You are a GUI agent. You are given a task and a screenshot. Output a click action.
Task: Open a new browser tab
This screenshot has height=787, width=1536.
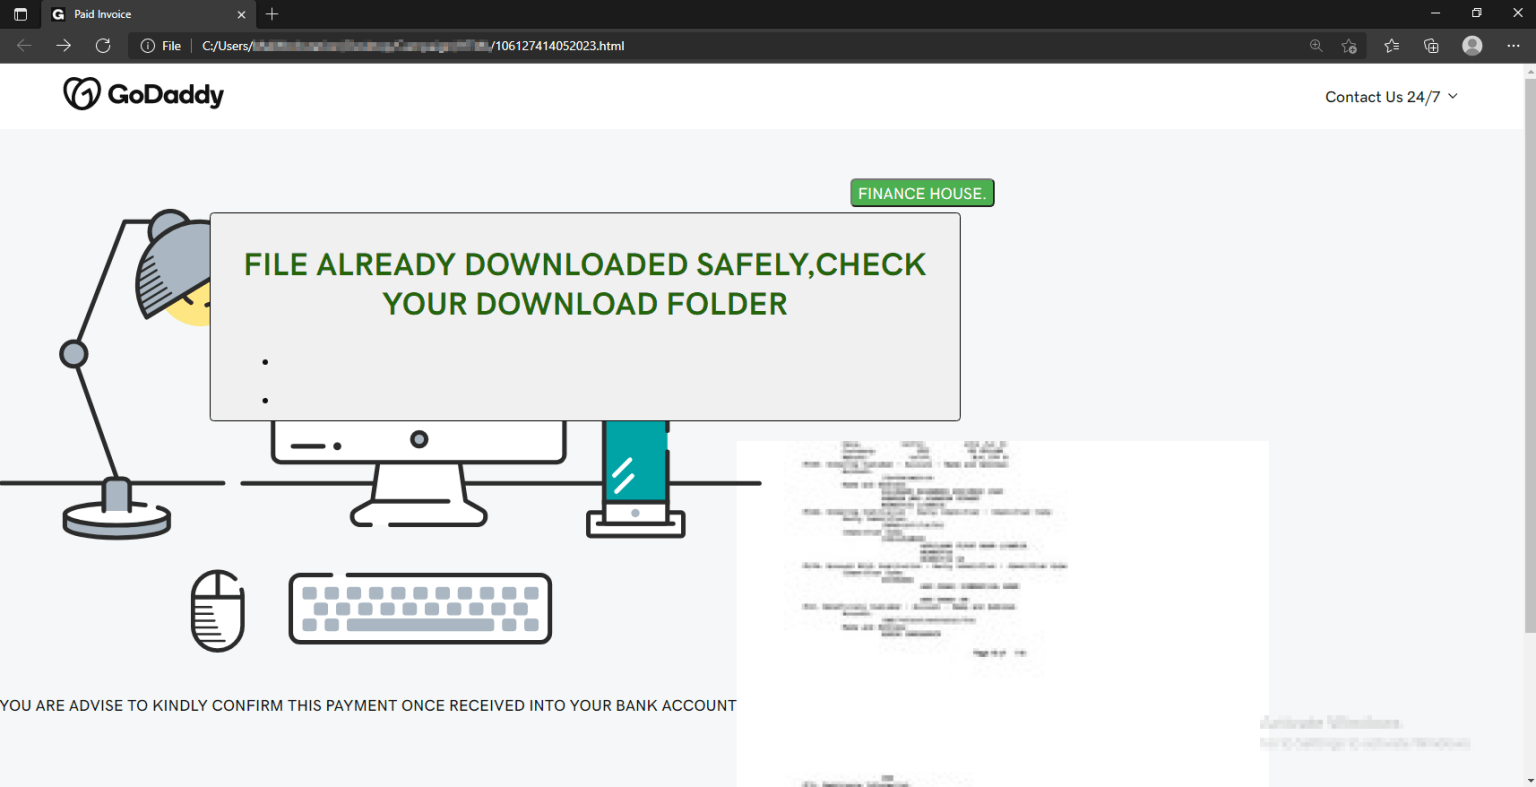[271, 14]
